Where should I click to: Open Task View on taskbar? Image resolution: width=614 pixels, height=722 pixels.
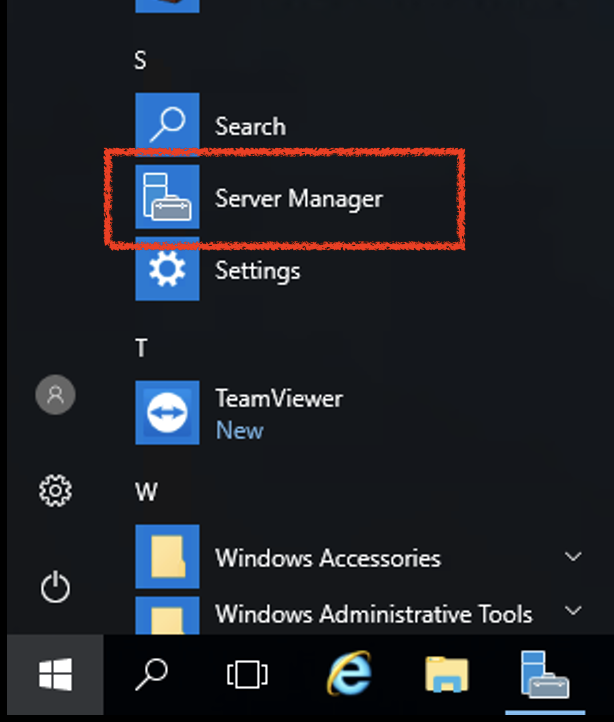(x=247, y=675)
